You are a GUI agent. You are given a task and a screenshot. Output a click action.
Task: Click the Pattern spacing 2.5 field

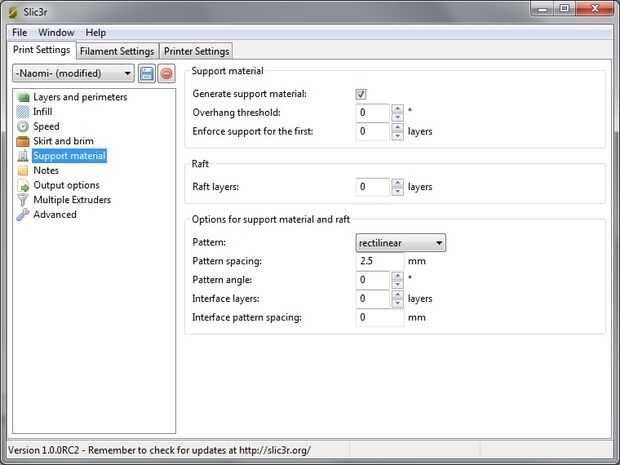[x=380, y=261]
